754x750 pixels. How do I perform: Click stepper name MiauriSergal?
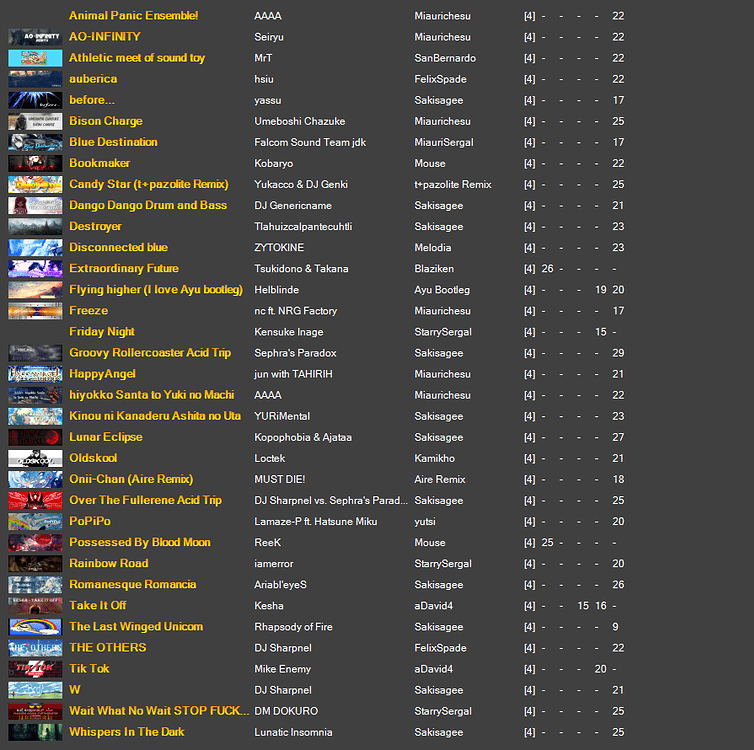[x=444, y=143]
